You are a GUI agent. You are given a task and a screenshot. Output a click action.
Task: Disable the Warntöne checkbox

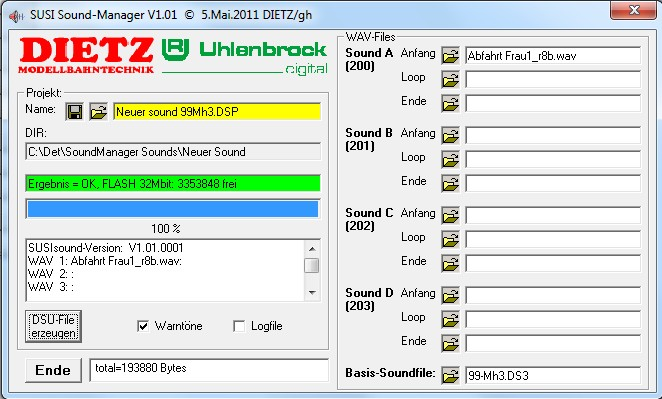pos(143,326)
